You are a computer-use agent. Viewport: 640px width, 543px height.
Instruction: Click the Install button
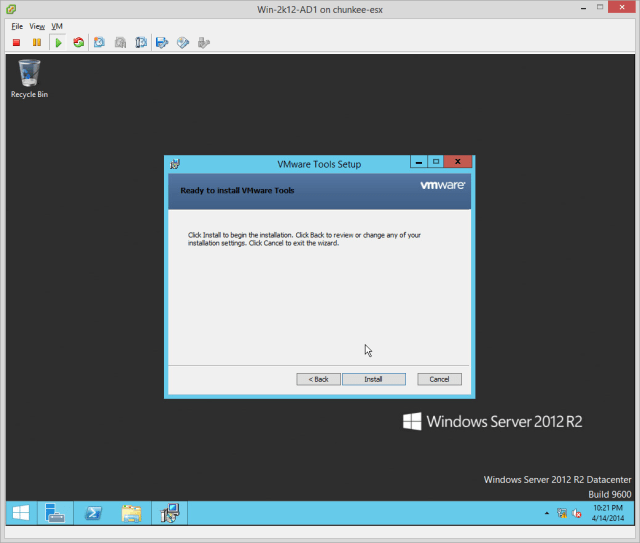[x=374, y=379]
